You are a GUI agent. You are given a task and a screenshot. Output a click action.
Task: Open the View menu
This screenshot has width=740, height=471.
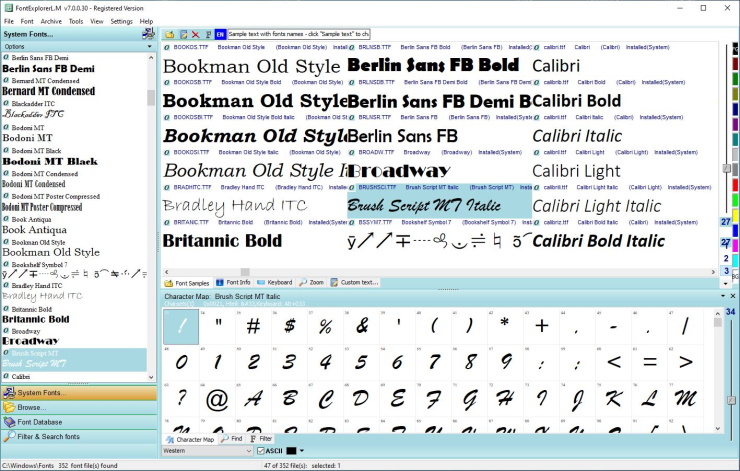[x=97, y=21]
